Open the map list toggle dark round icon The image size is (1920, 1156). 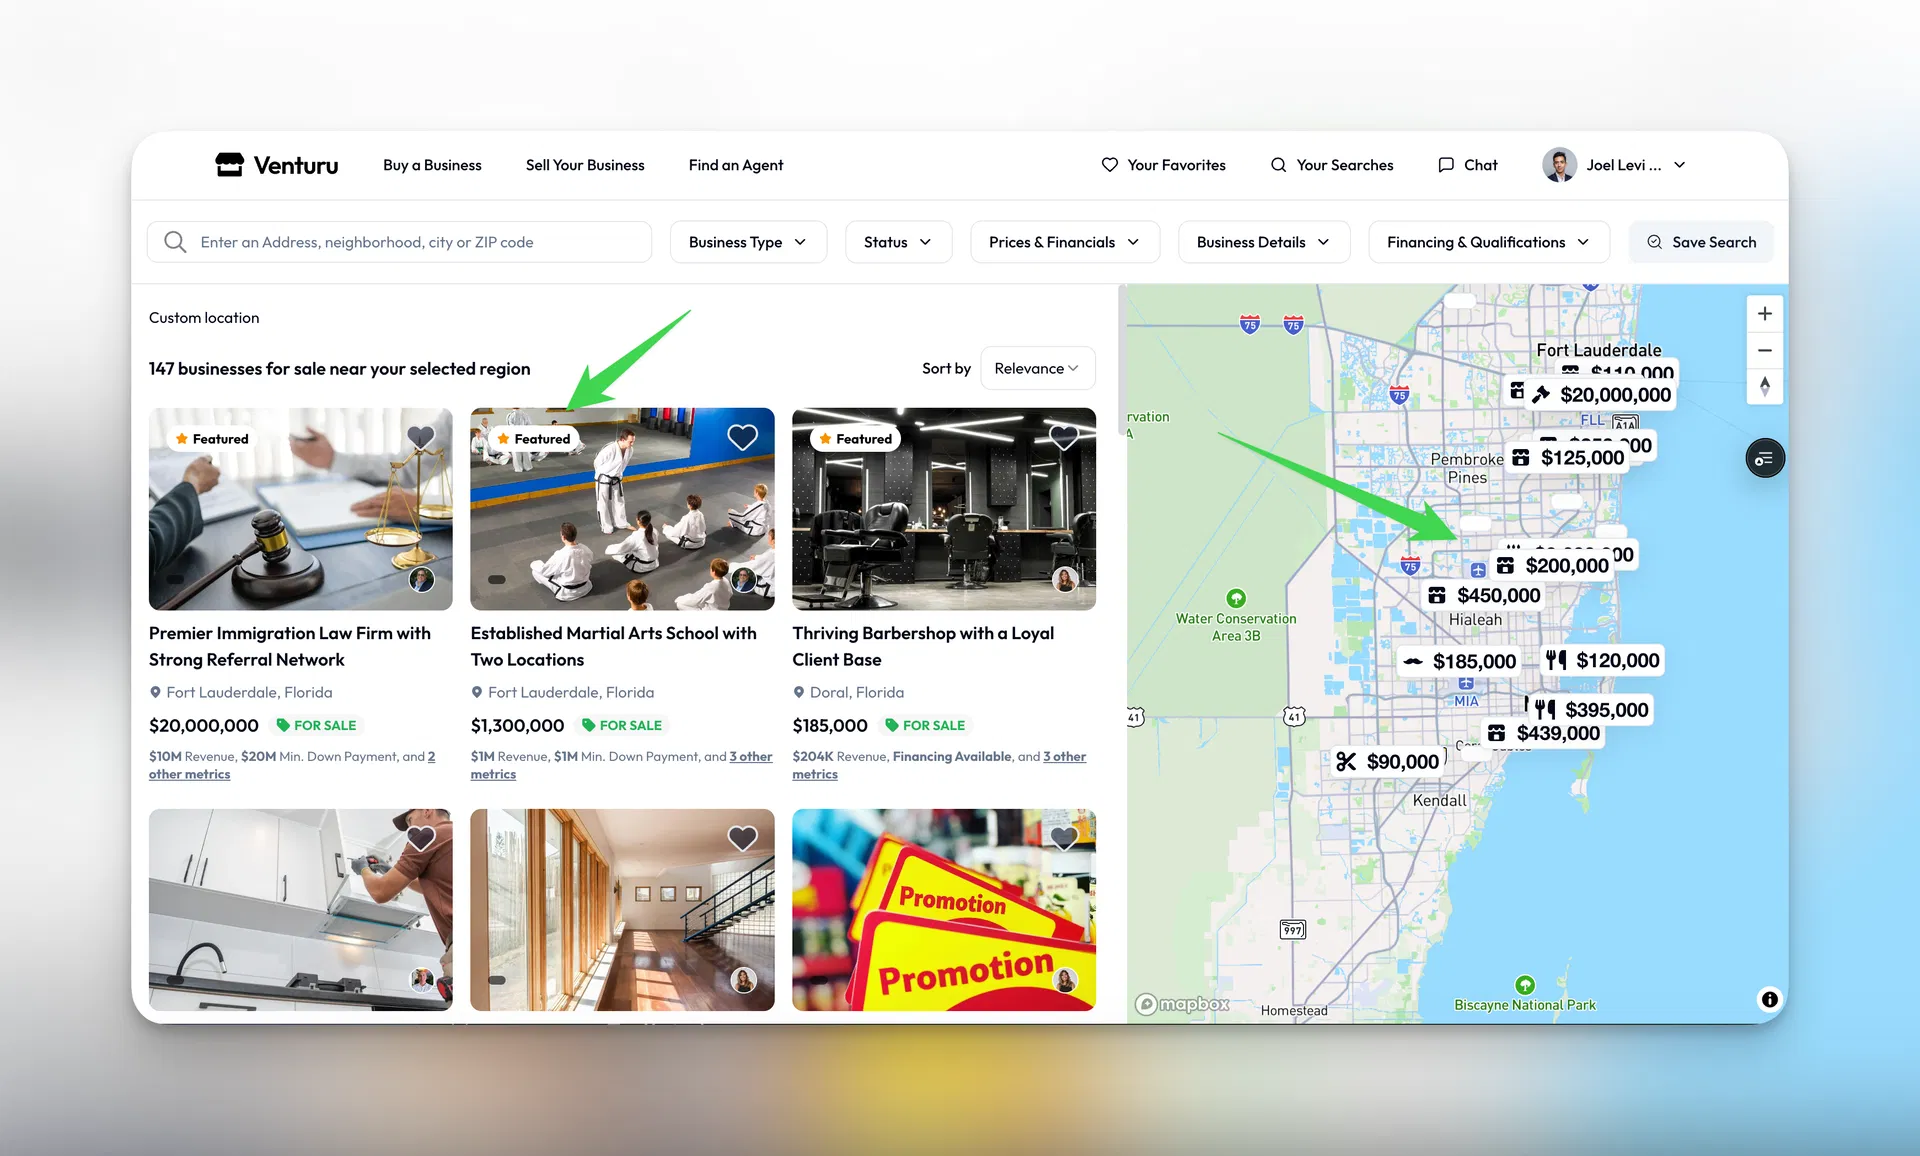1764,459
